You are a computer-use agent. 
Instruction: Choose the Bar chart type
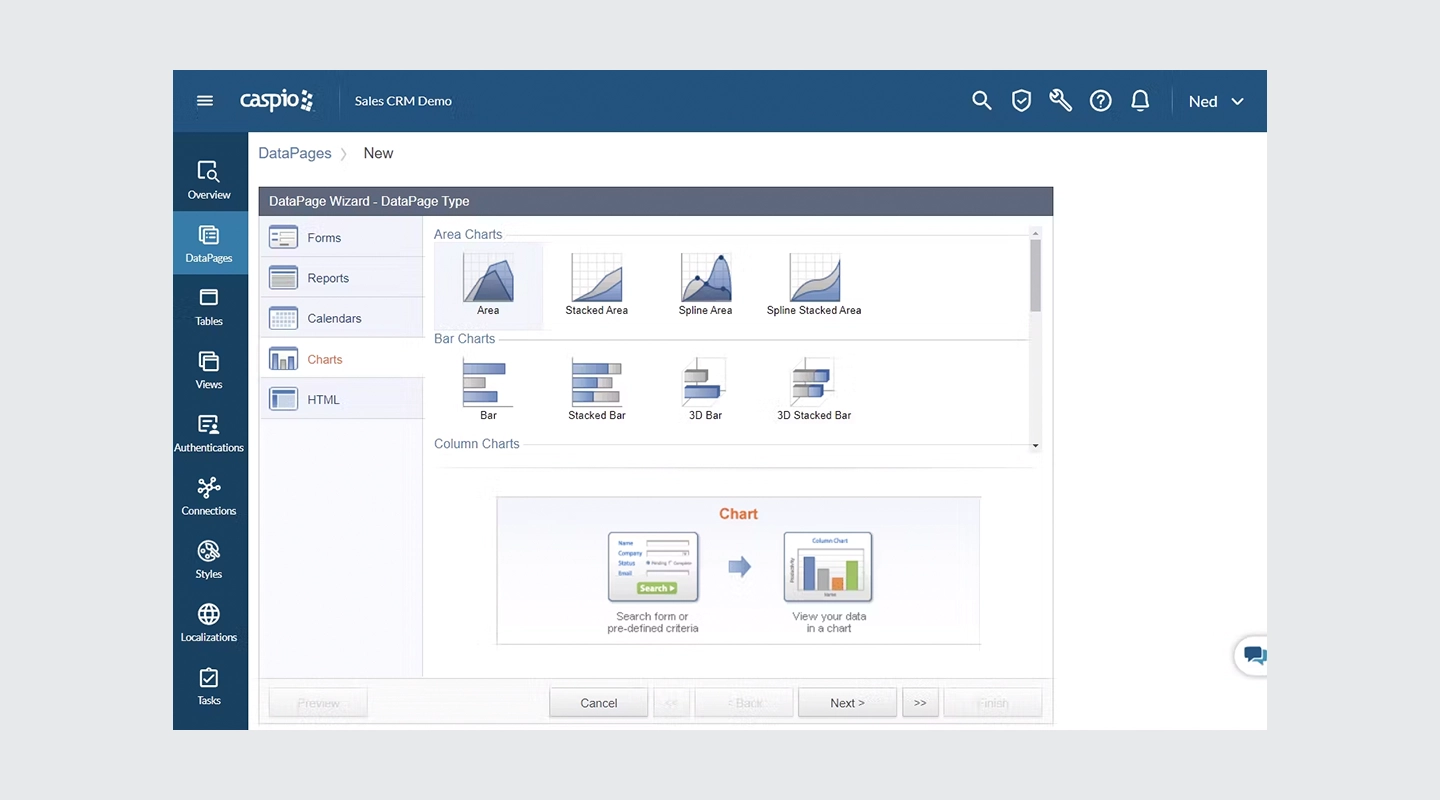click(488, 389)
